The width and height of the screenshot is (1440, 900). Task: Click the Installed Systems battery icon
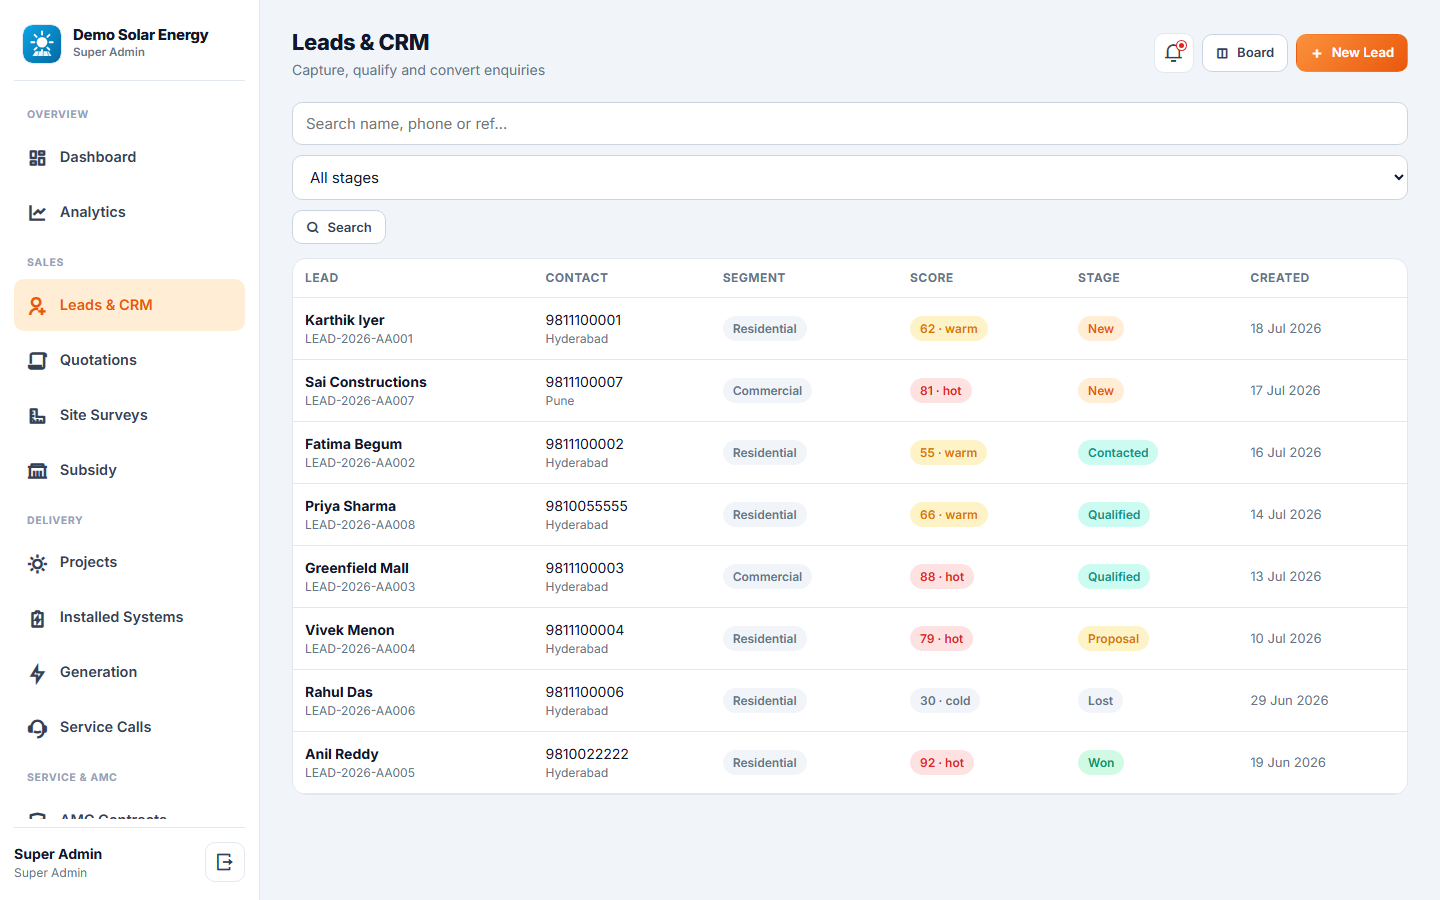pos(38,618)
